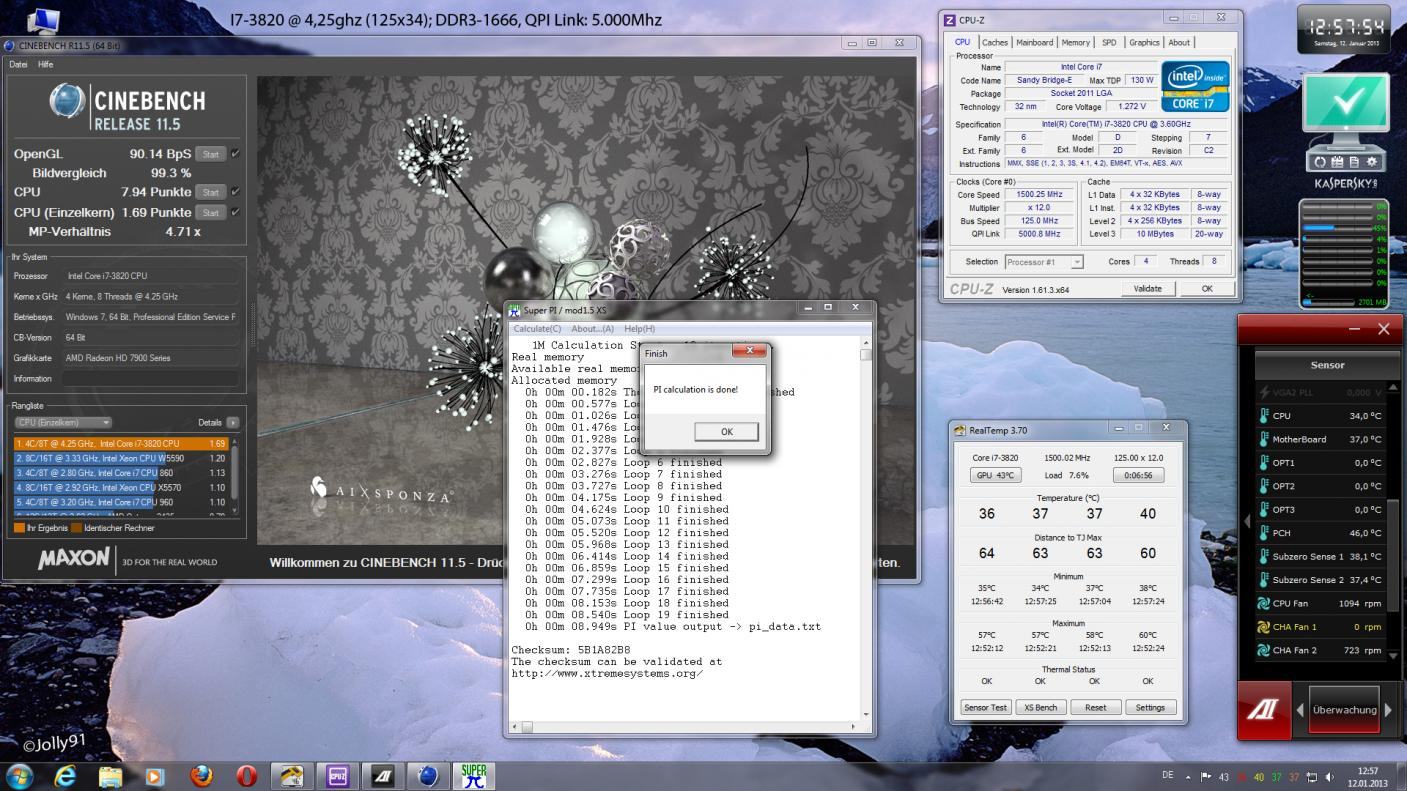This screenshot has height=791, width=1407.
Task: Run XS Bench in RealTemp
Action: point(1040,707)
